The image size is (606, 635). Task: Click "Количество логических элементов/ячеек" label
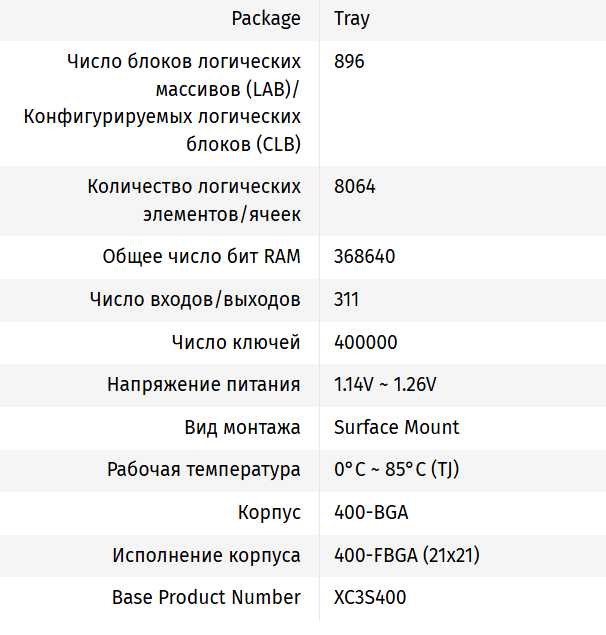(194, 200)
